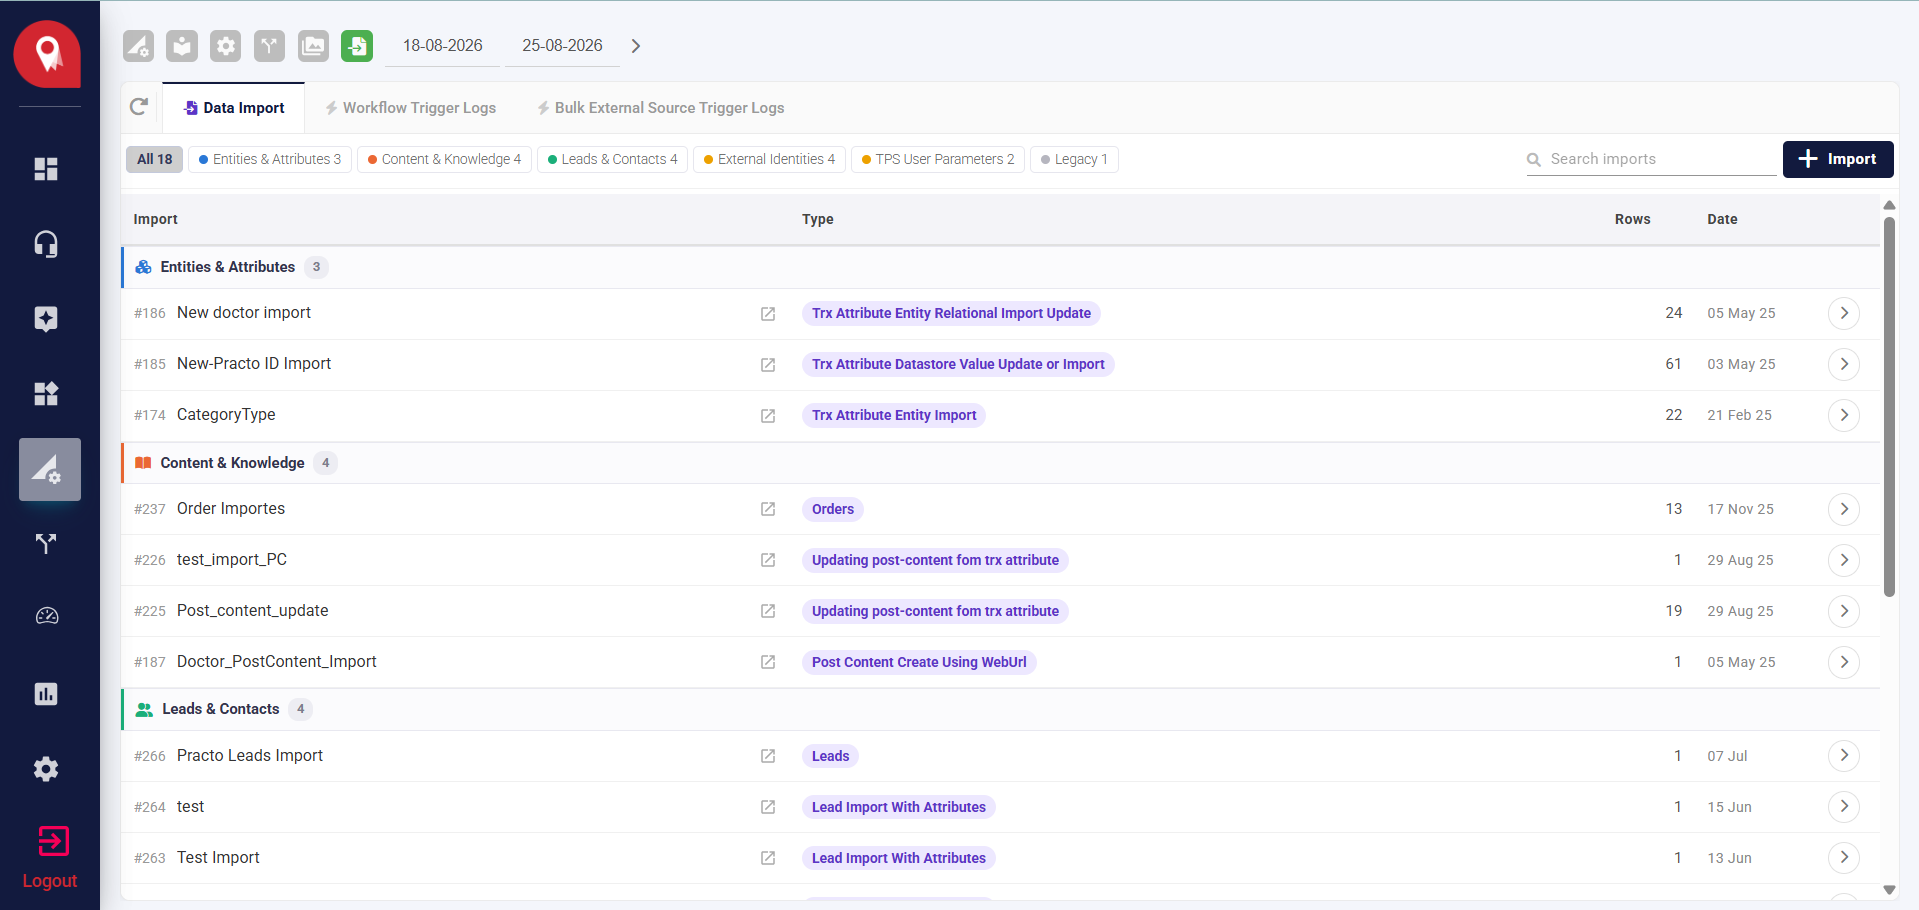The image size is (1919, 910).
Task: Expand details for test_import_PC row
Action: pyautogui.click(x=1844, y=560)
